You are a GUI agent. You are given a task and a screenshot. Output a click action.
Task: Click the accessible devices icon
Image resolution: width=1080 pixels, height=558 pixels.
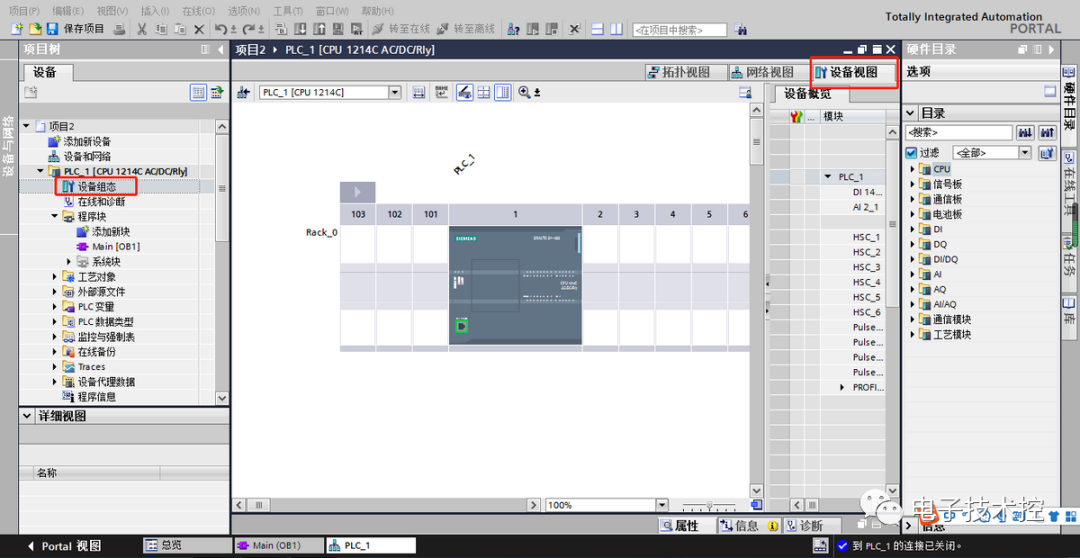pyautogui.click(x=513, y=29)
